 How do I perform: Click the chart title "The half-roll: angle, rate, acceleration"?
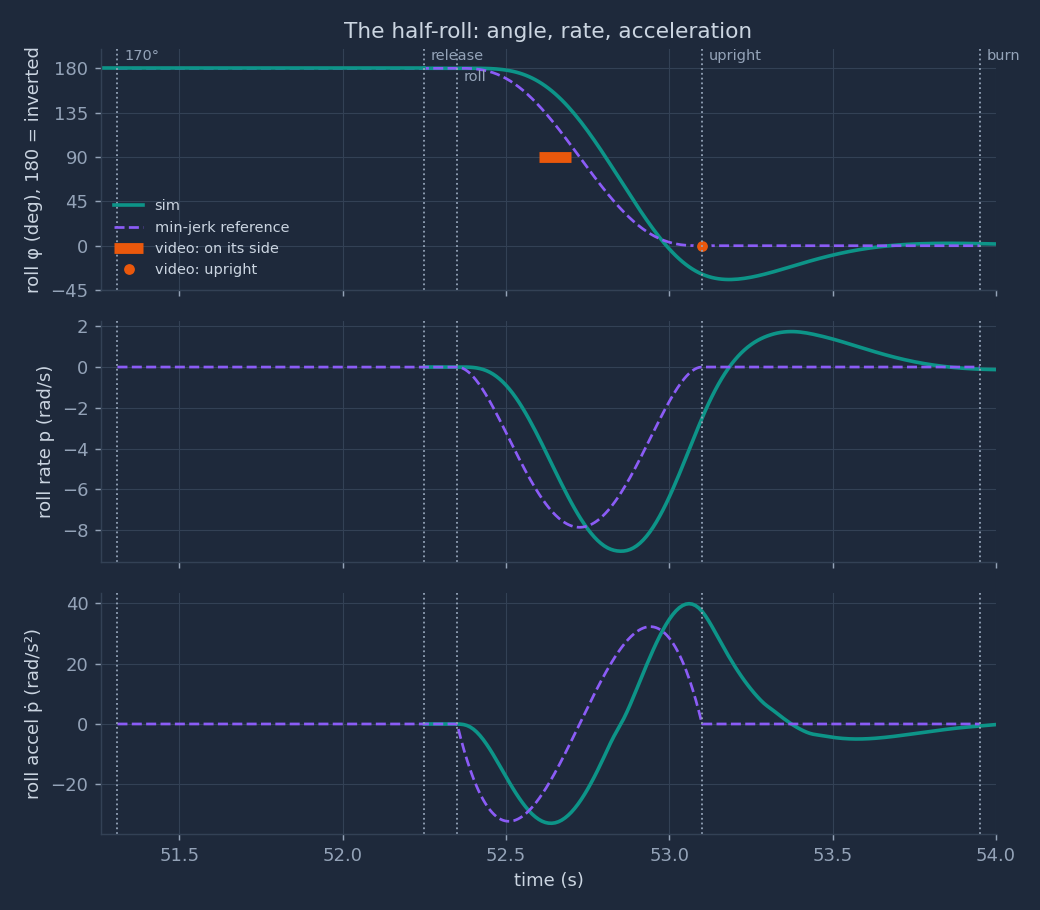(547, 31)
